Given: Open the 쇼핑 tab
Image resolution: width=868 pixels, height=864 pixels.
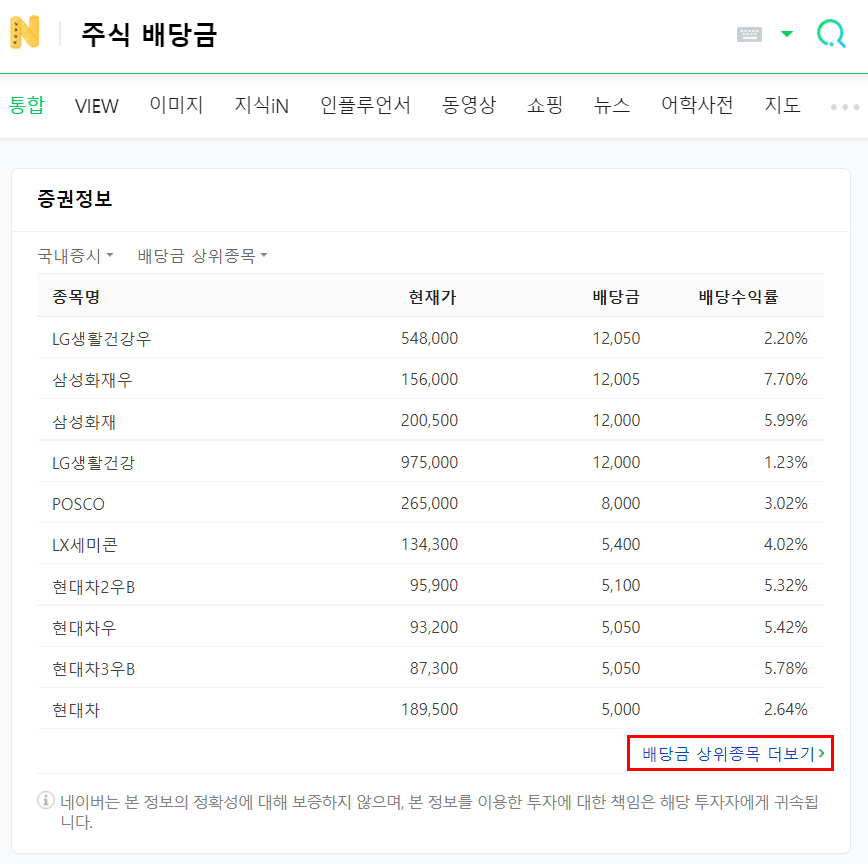Looking at the screenshot, I should (x=545, y=105).
